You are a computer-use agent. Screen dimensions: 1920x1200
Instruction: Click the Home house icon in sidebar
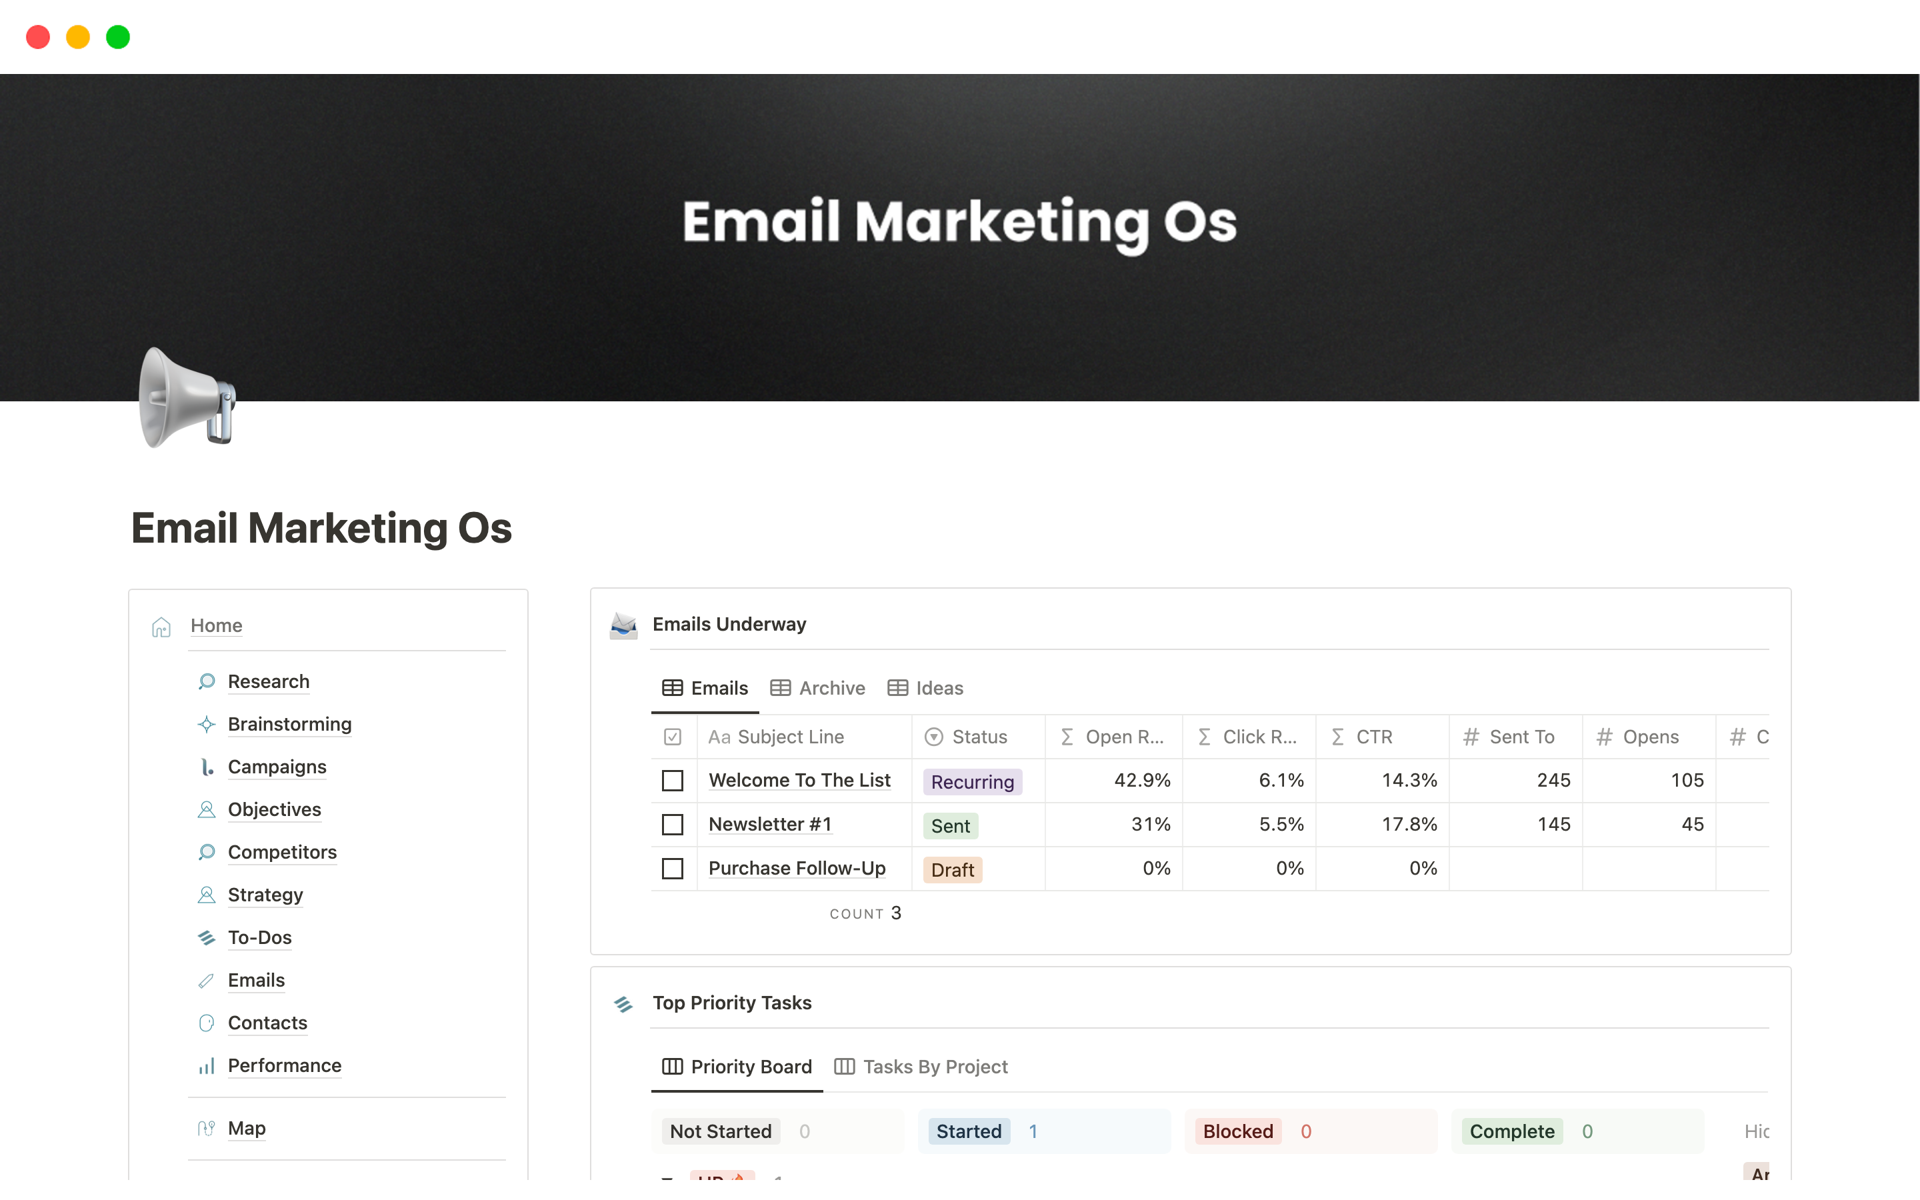[161, 626]
